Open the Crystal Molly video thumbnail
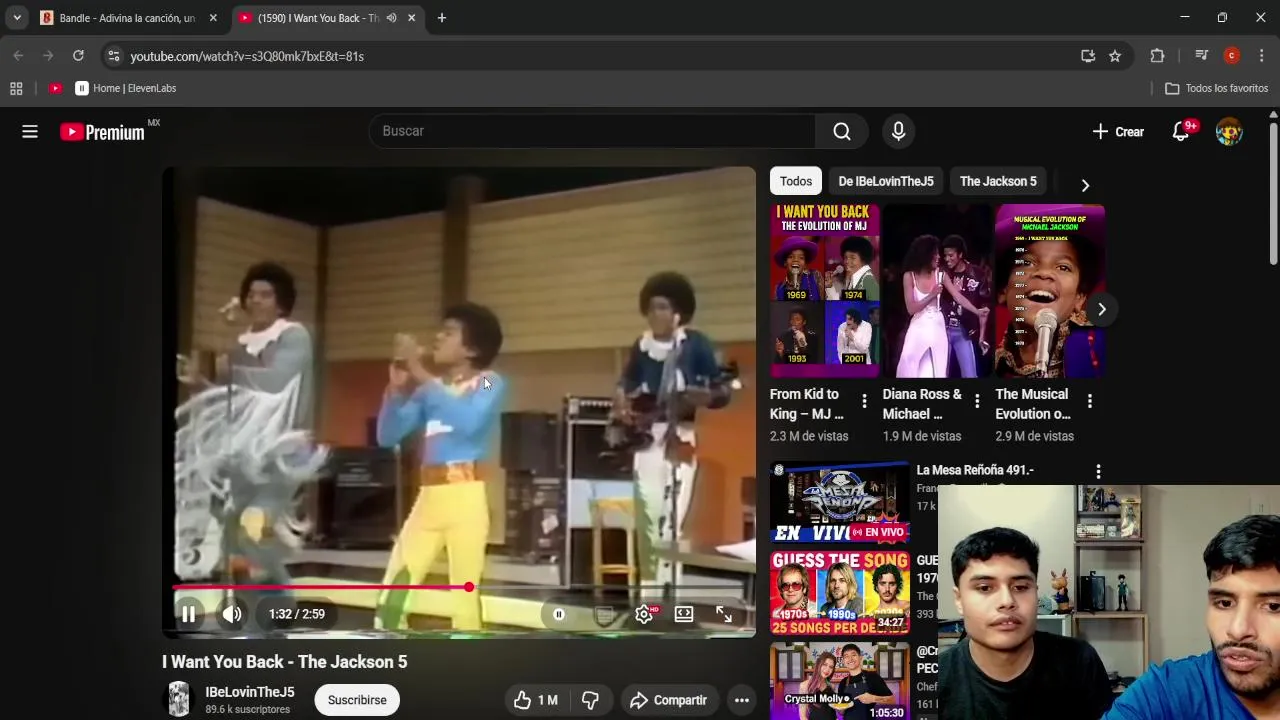 coord(840,682)
